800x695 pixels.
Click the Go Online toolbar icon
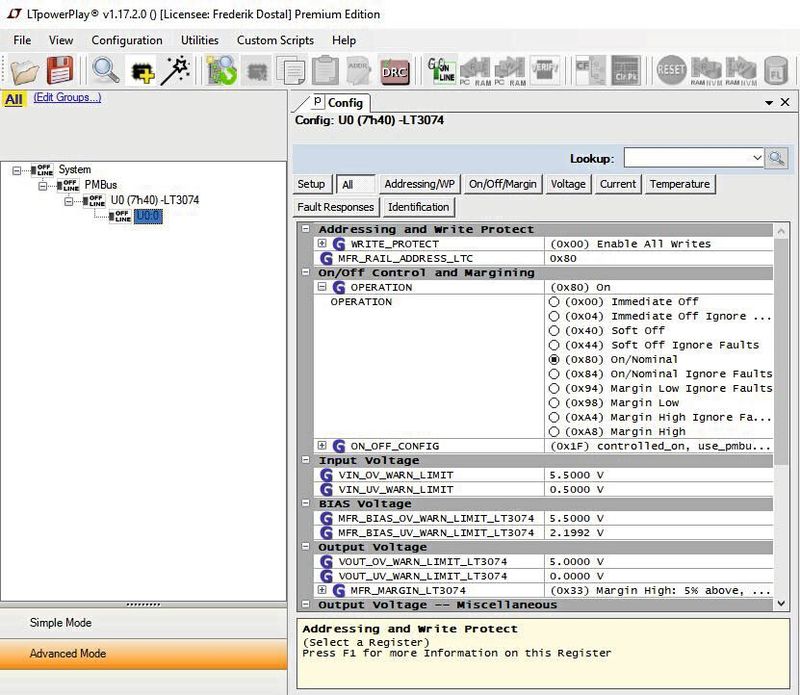441,70
